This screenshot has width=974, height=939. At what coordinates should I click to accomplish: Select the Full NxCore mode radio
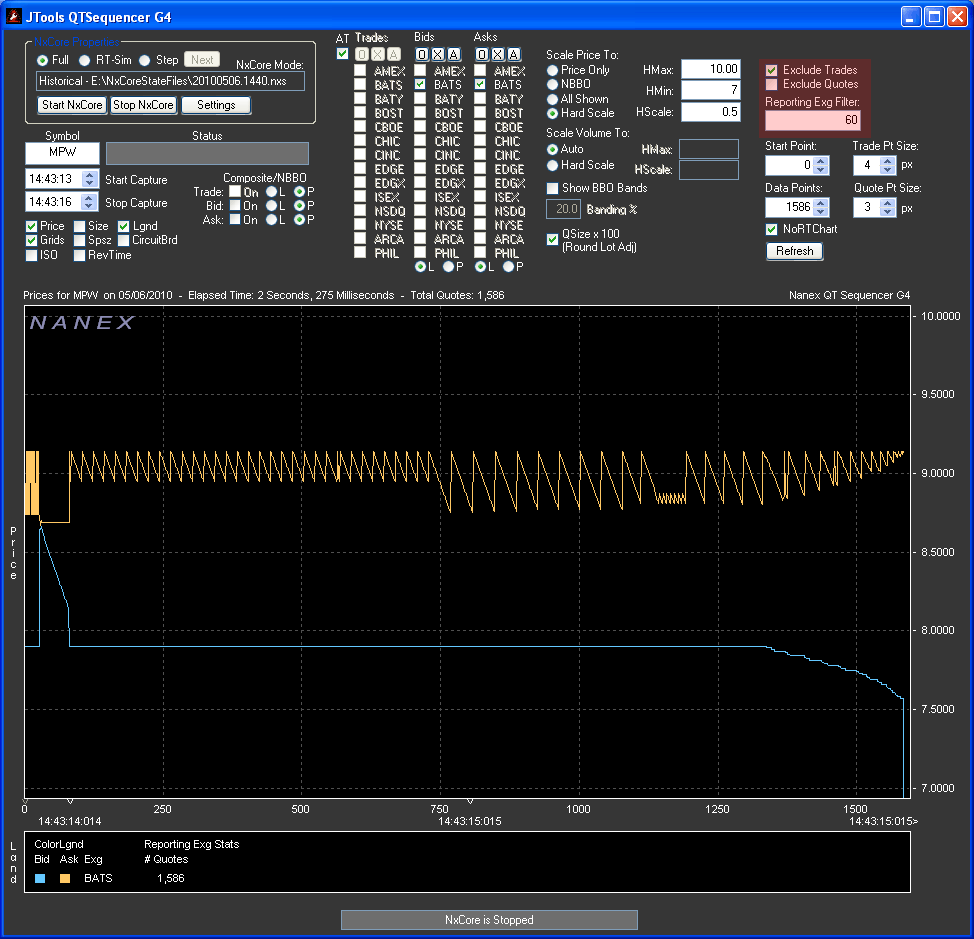(x=42, y=60)
